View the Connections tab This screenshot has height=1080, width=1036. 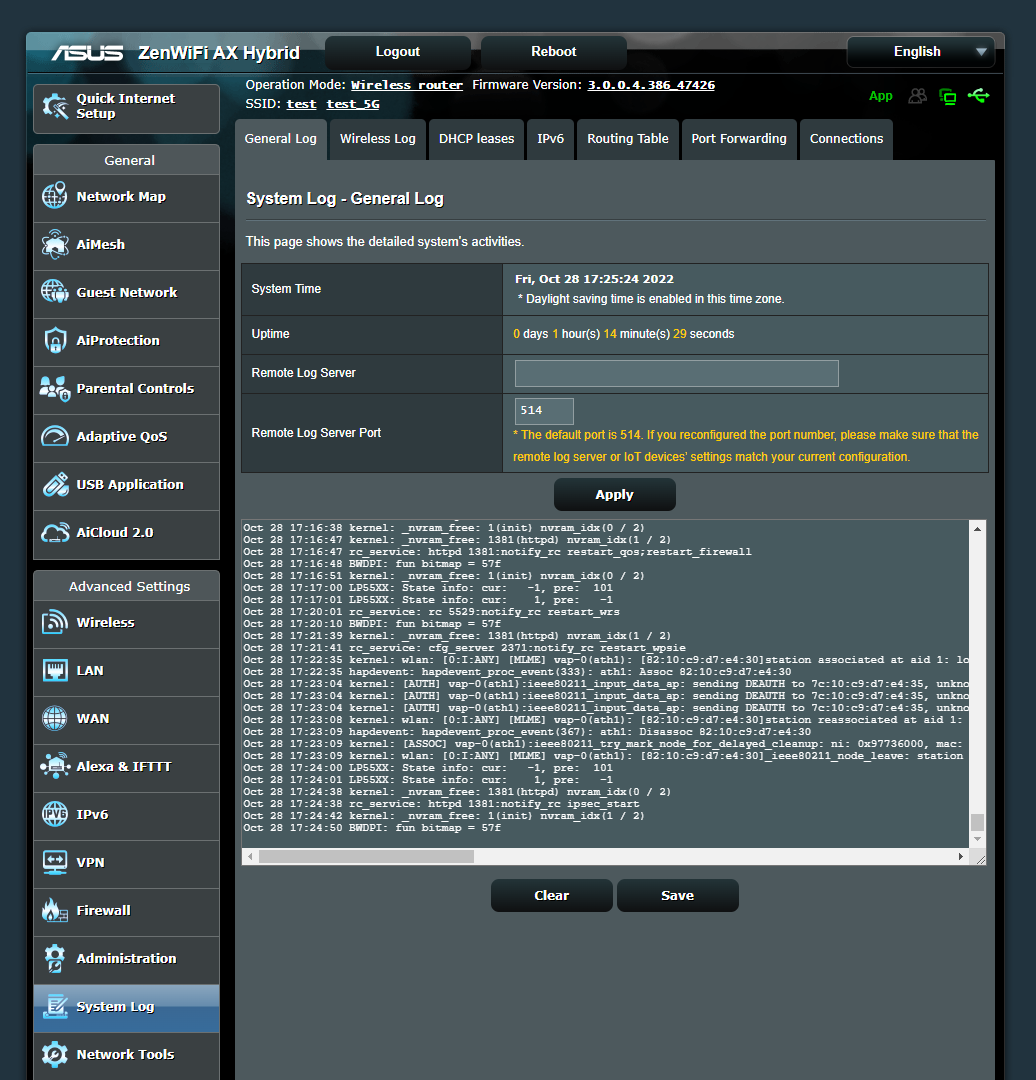click(846, 139)
